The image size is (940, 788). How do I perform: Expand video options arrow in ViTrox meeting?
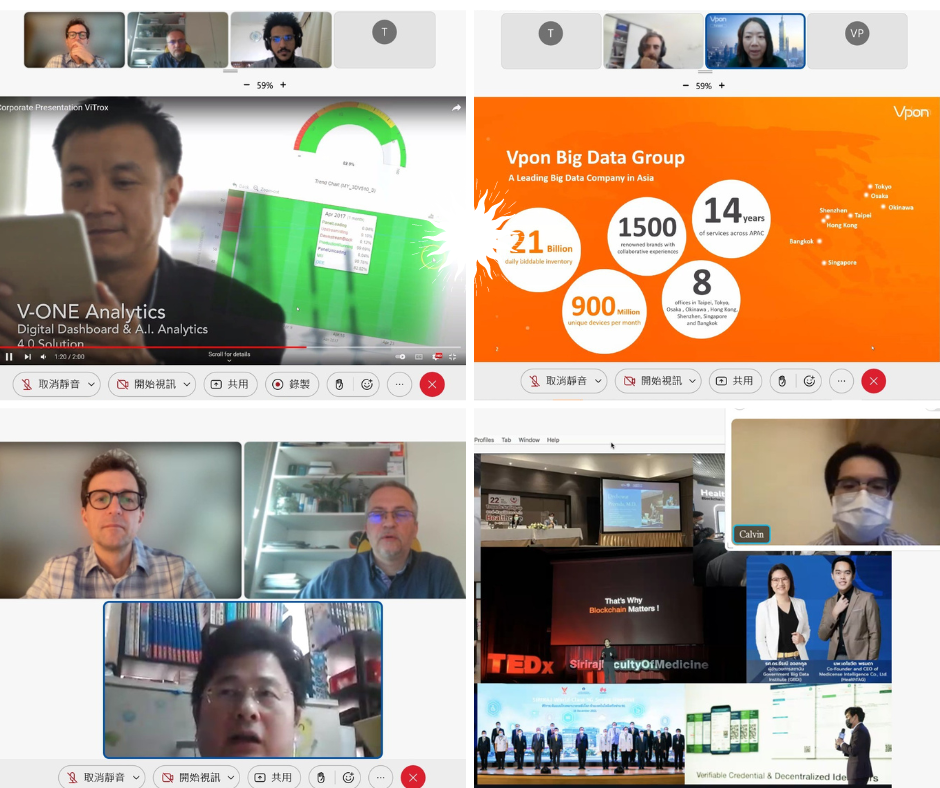pos(187,384)
